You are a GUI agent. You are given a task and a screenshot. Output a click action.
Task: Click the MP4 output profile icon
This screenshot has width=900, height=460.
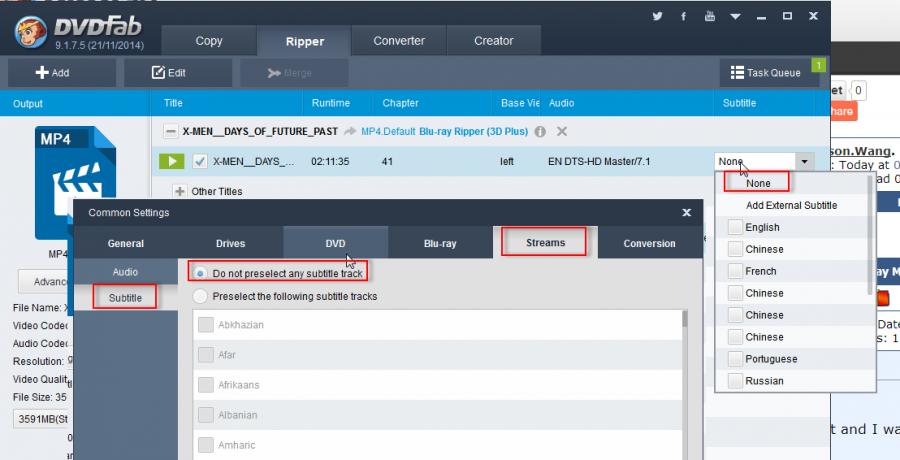click(x=75, y=183)
